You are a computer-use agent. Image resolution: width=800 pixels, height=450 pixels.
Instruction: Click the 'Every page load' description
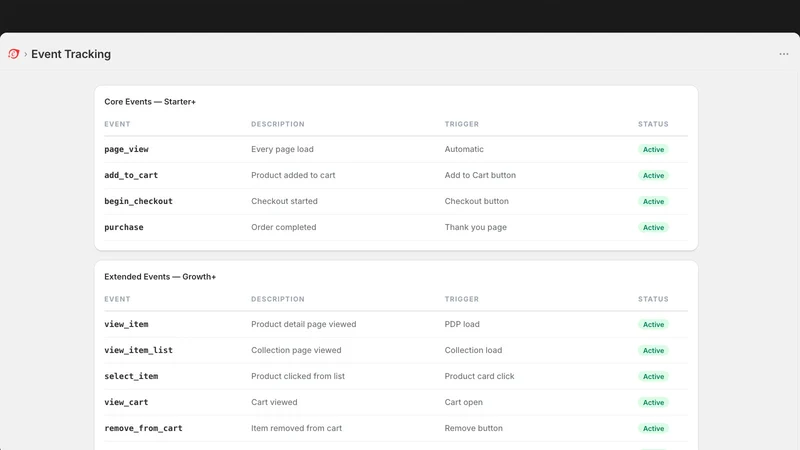pos(282,149)
